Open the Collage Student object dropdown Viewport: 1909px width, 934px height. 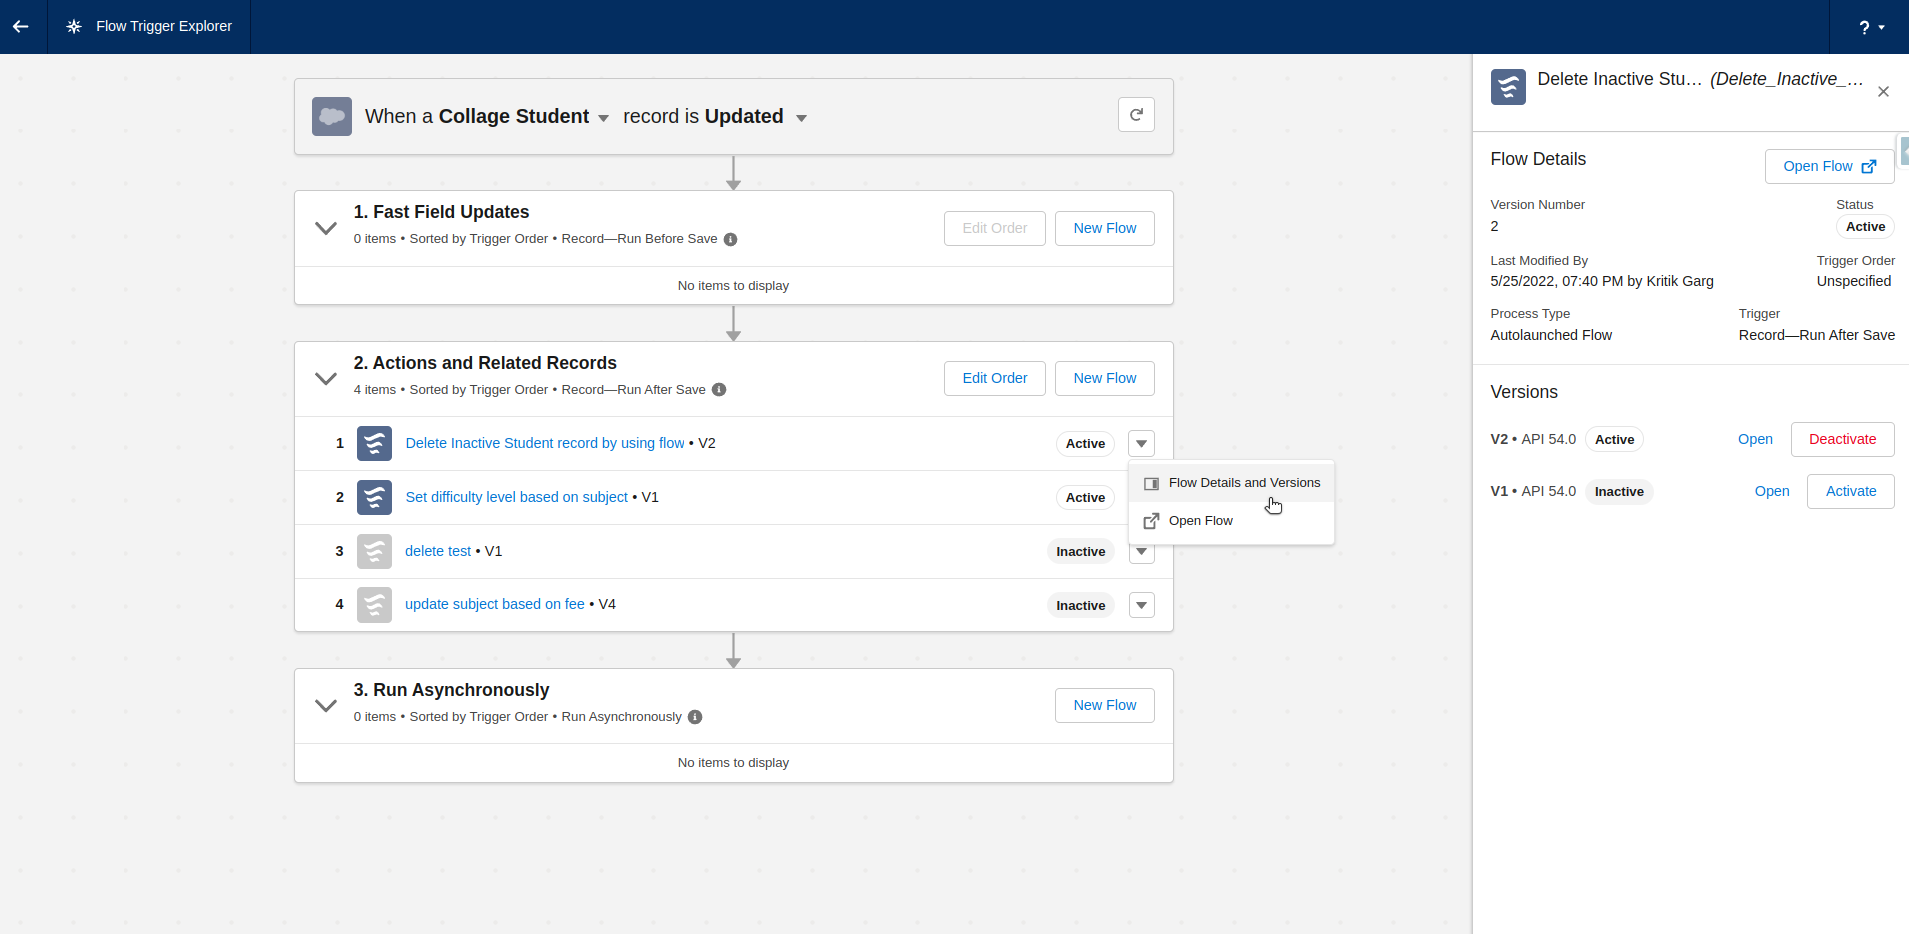coord(603,117)
